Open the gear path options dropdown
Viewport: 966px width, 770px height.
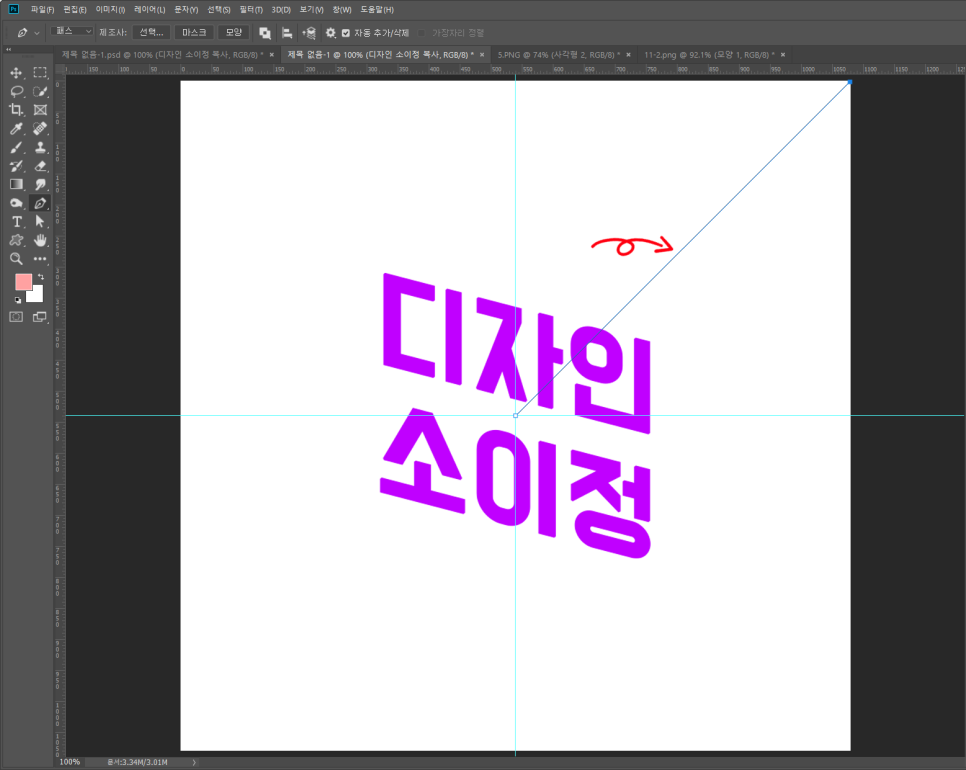point(331,33)
